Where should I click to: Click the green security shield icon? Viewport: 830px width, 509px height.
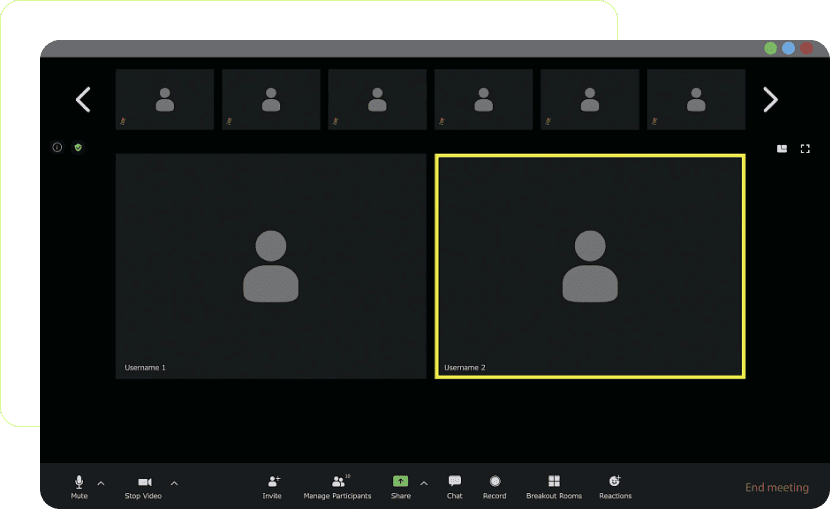pyautogui.click(x=78, y=147)
